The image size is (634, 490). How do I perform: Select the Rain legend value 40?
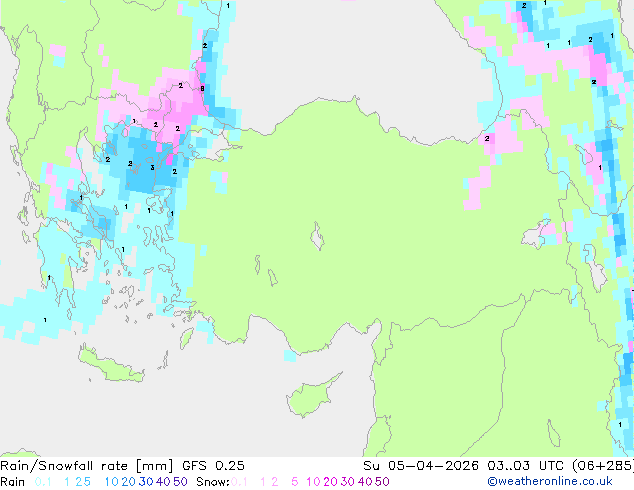163,482
